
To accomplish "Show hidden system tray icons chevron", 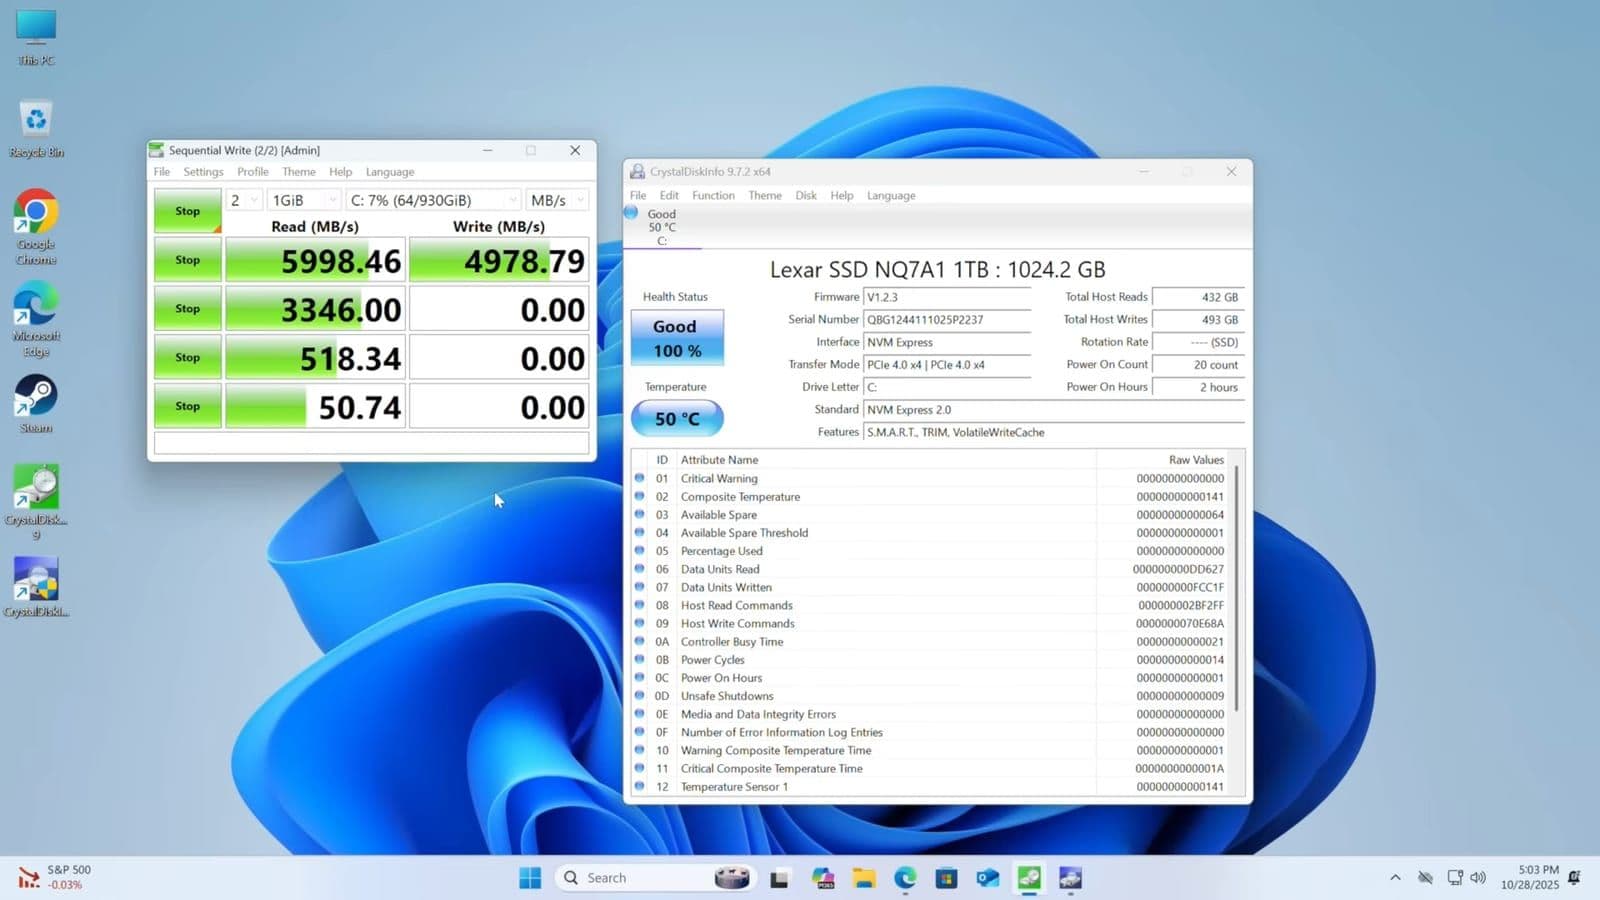I will point(1395,878).
